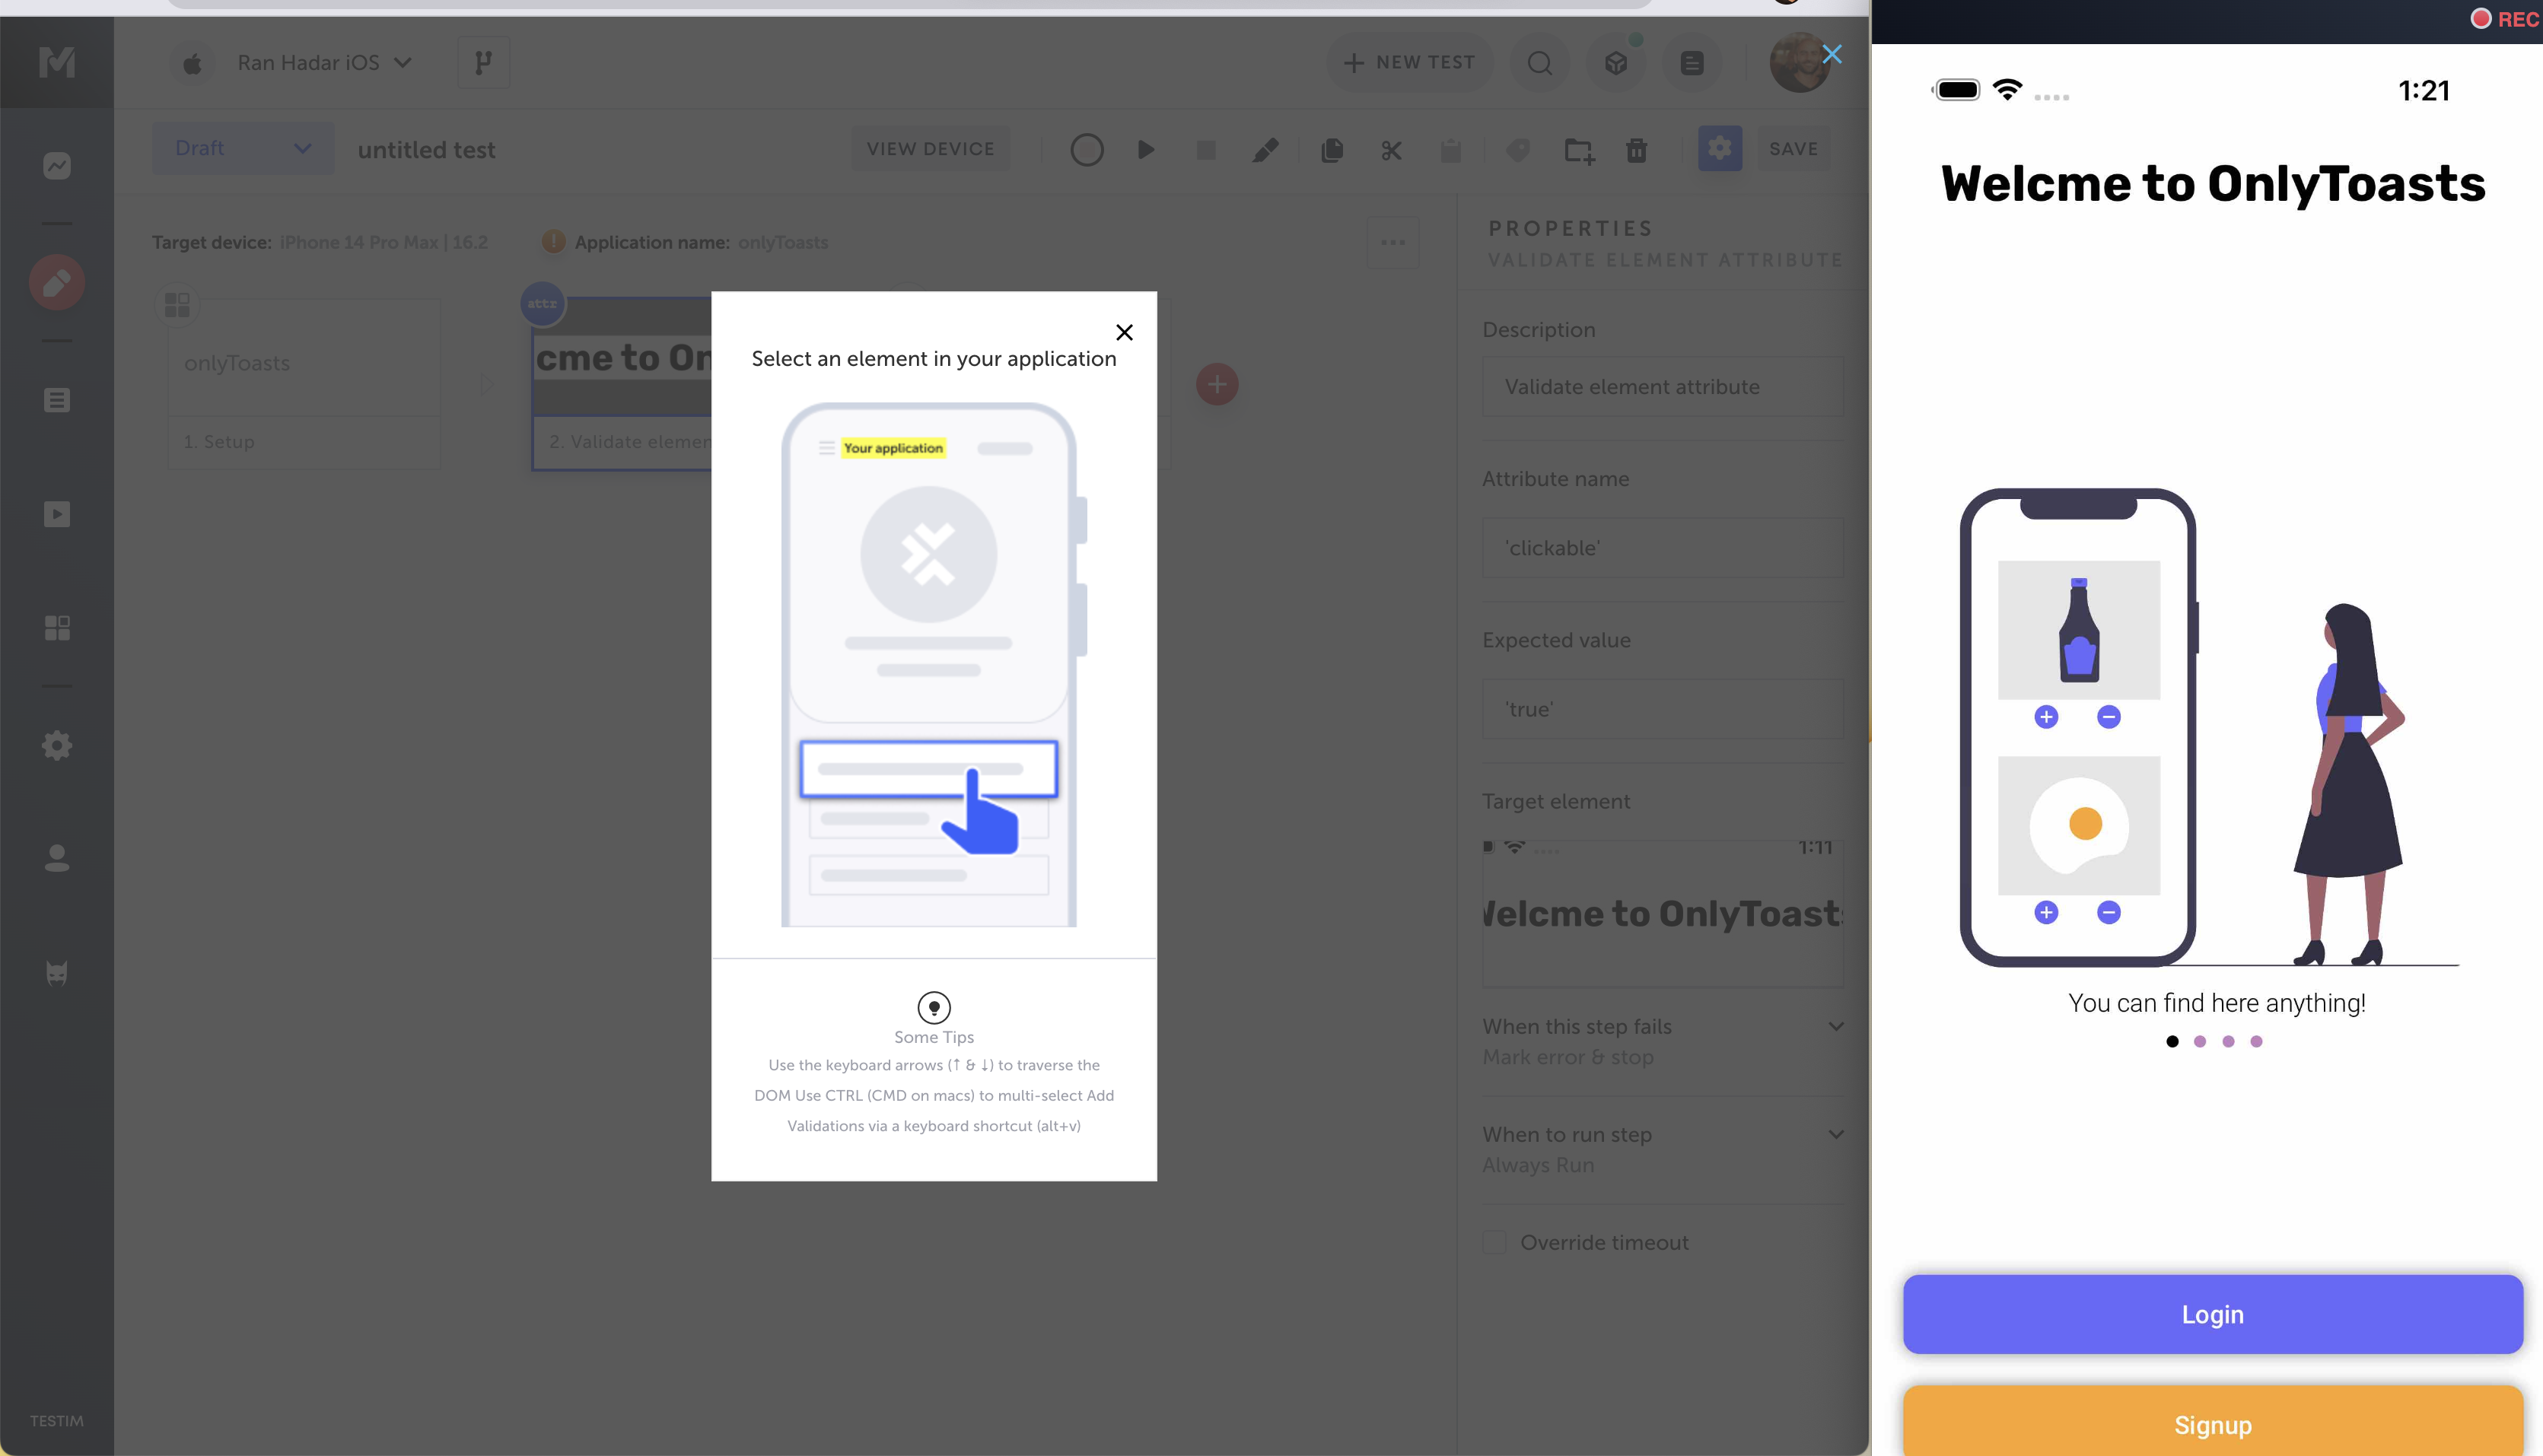
Task: Click the cat mask sidebar icon
Action: 57,972
